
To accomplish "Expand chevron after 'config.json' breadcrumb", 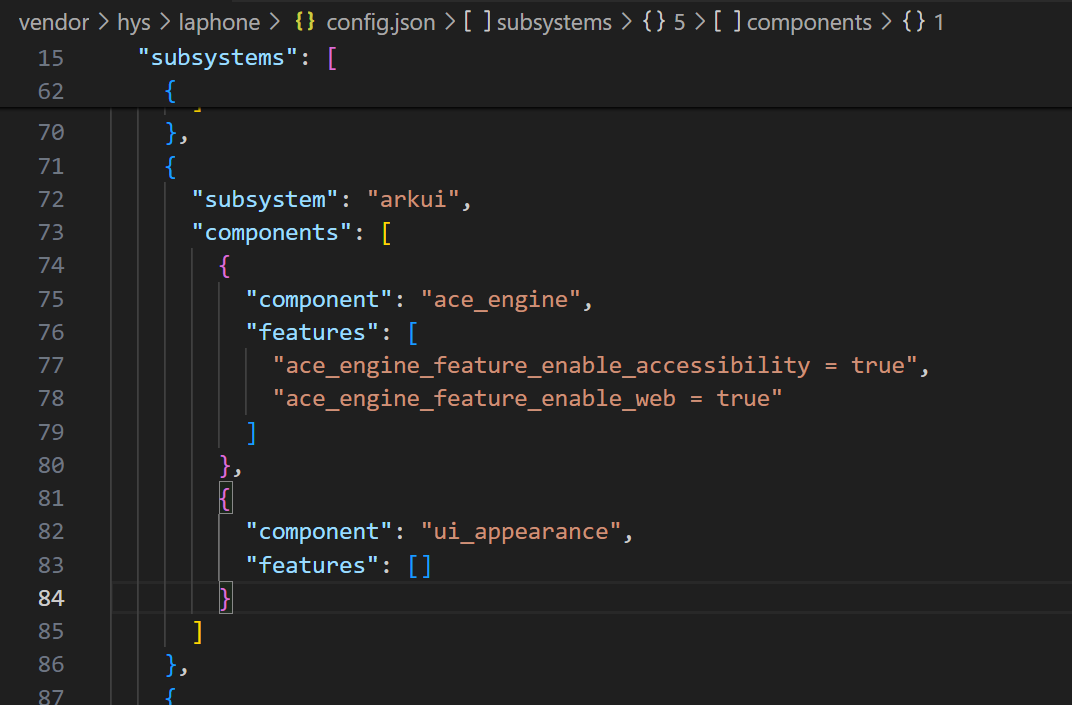I will tap(450, 23).
